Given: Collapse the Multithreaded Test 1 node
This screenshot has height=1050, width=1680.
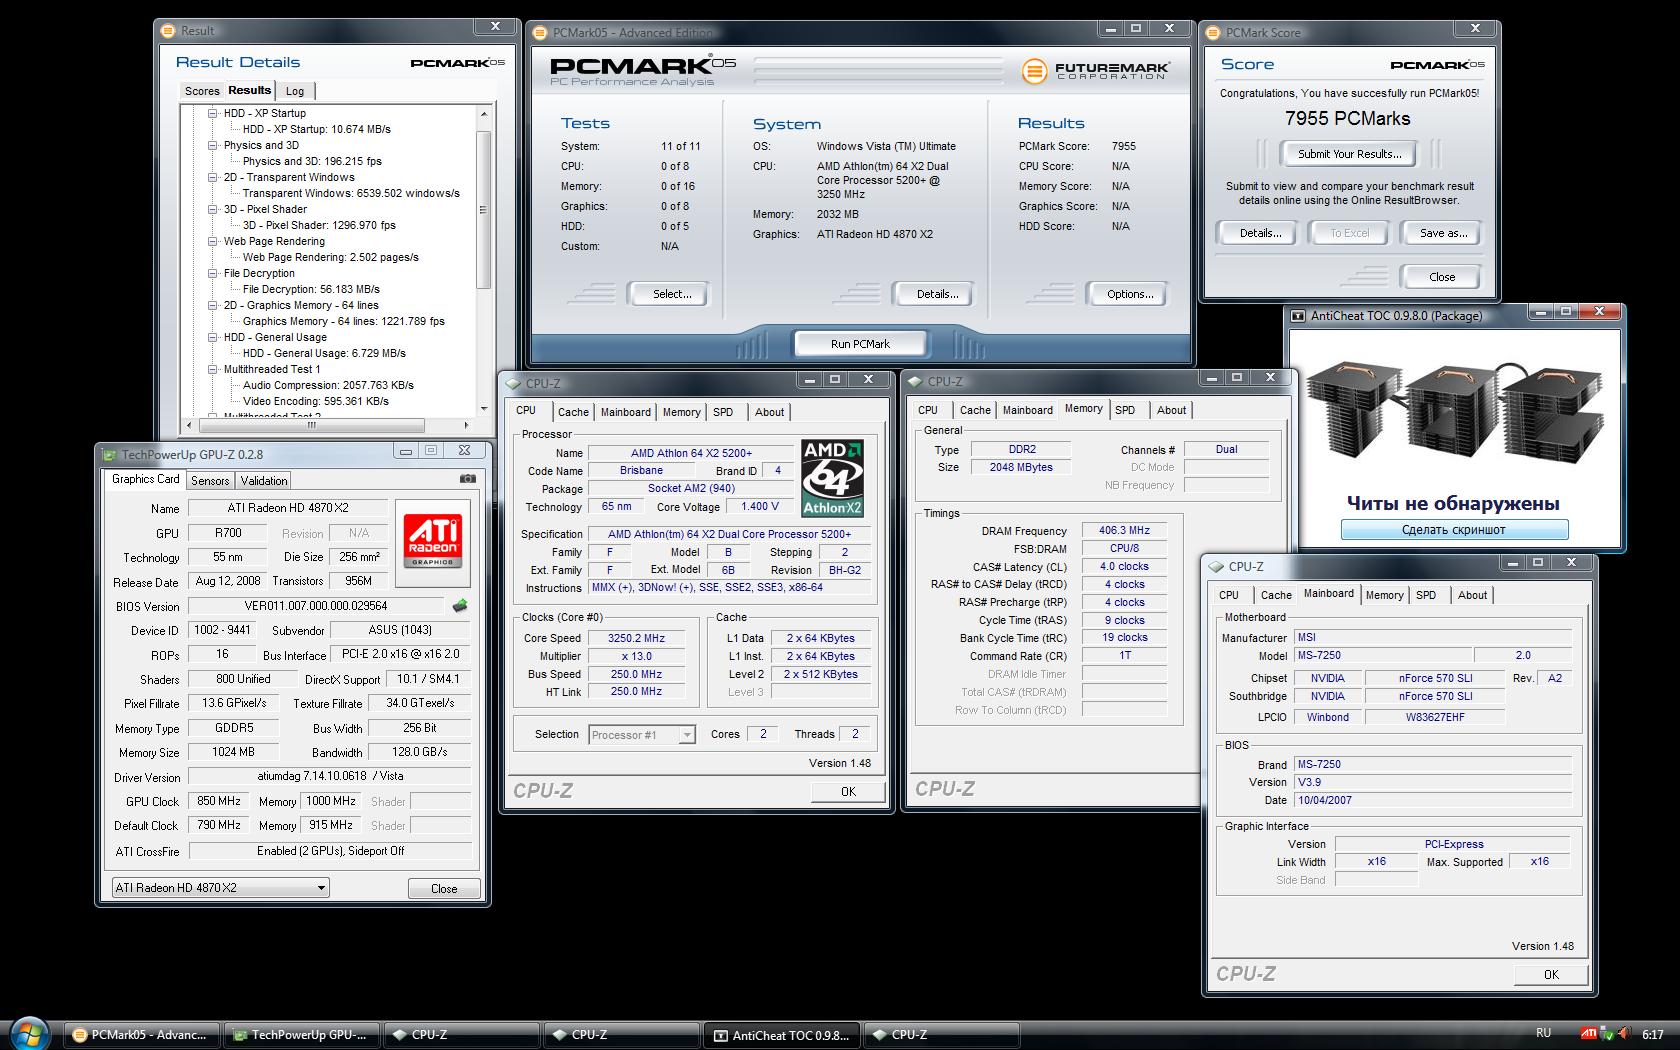Looking at the screenshot, I should pos(212,369).
